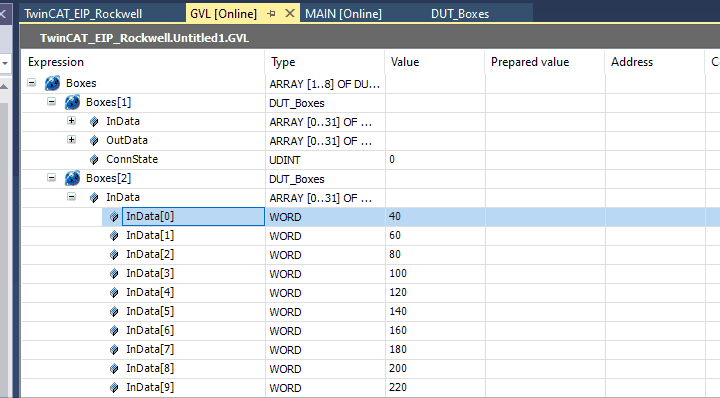The height and width of the screenshot is (398, 720).
Task: Click the value 60 of InData[1]
Action: tap(395, 235)
